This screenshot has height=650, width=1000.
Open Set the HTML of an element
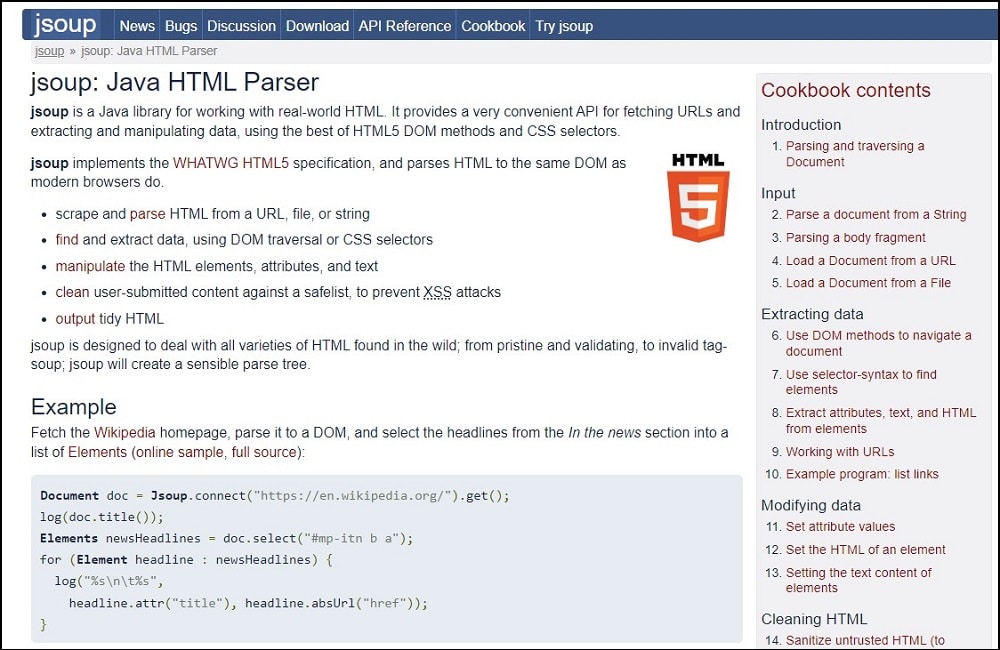tap(865, 549)
